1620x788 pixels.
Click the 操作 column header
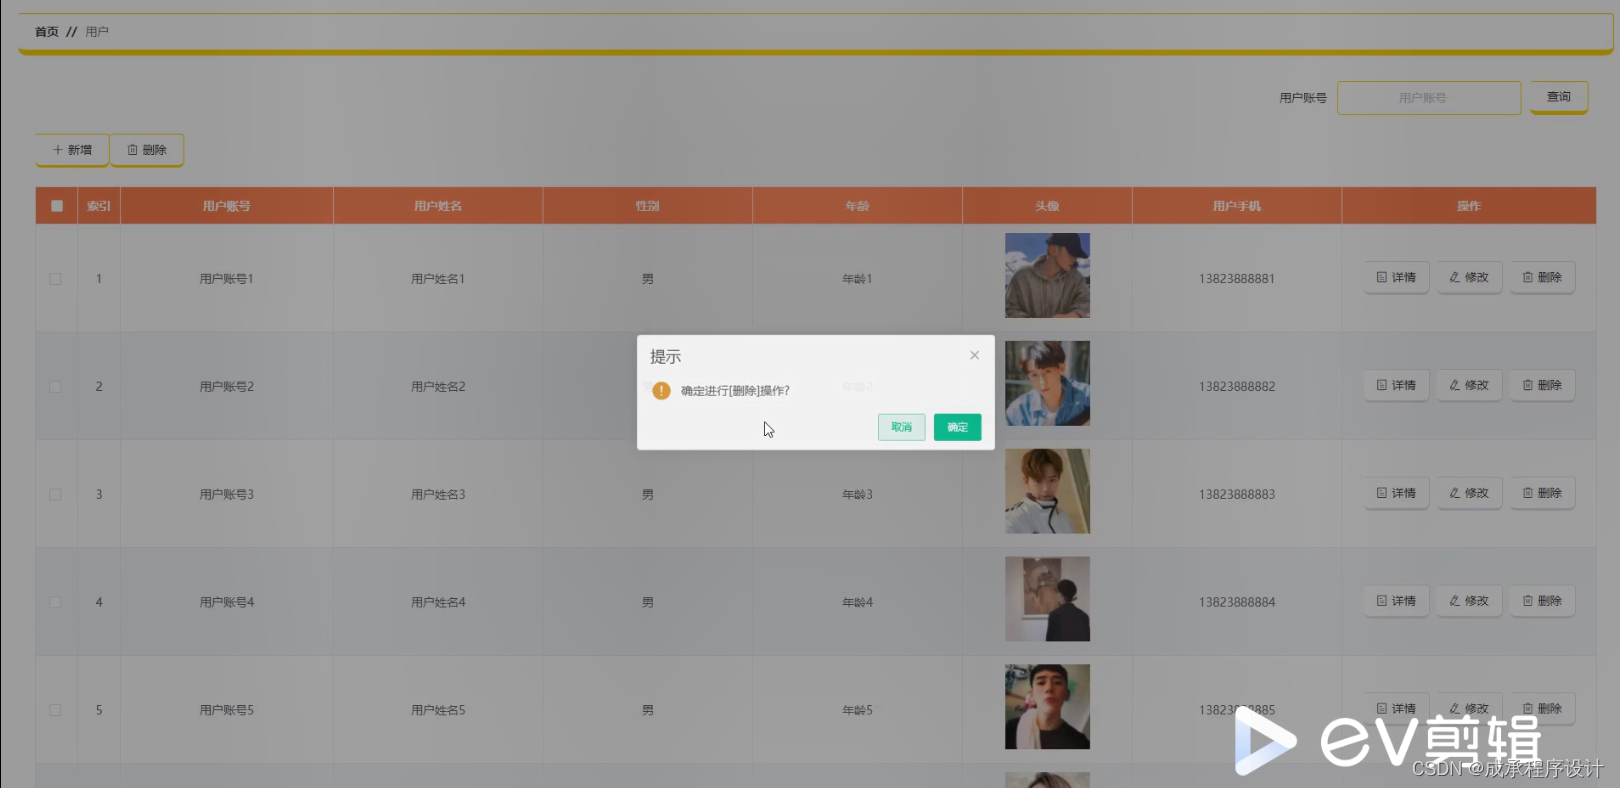(x=1469, y=206)
